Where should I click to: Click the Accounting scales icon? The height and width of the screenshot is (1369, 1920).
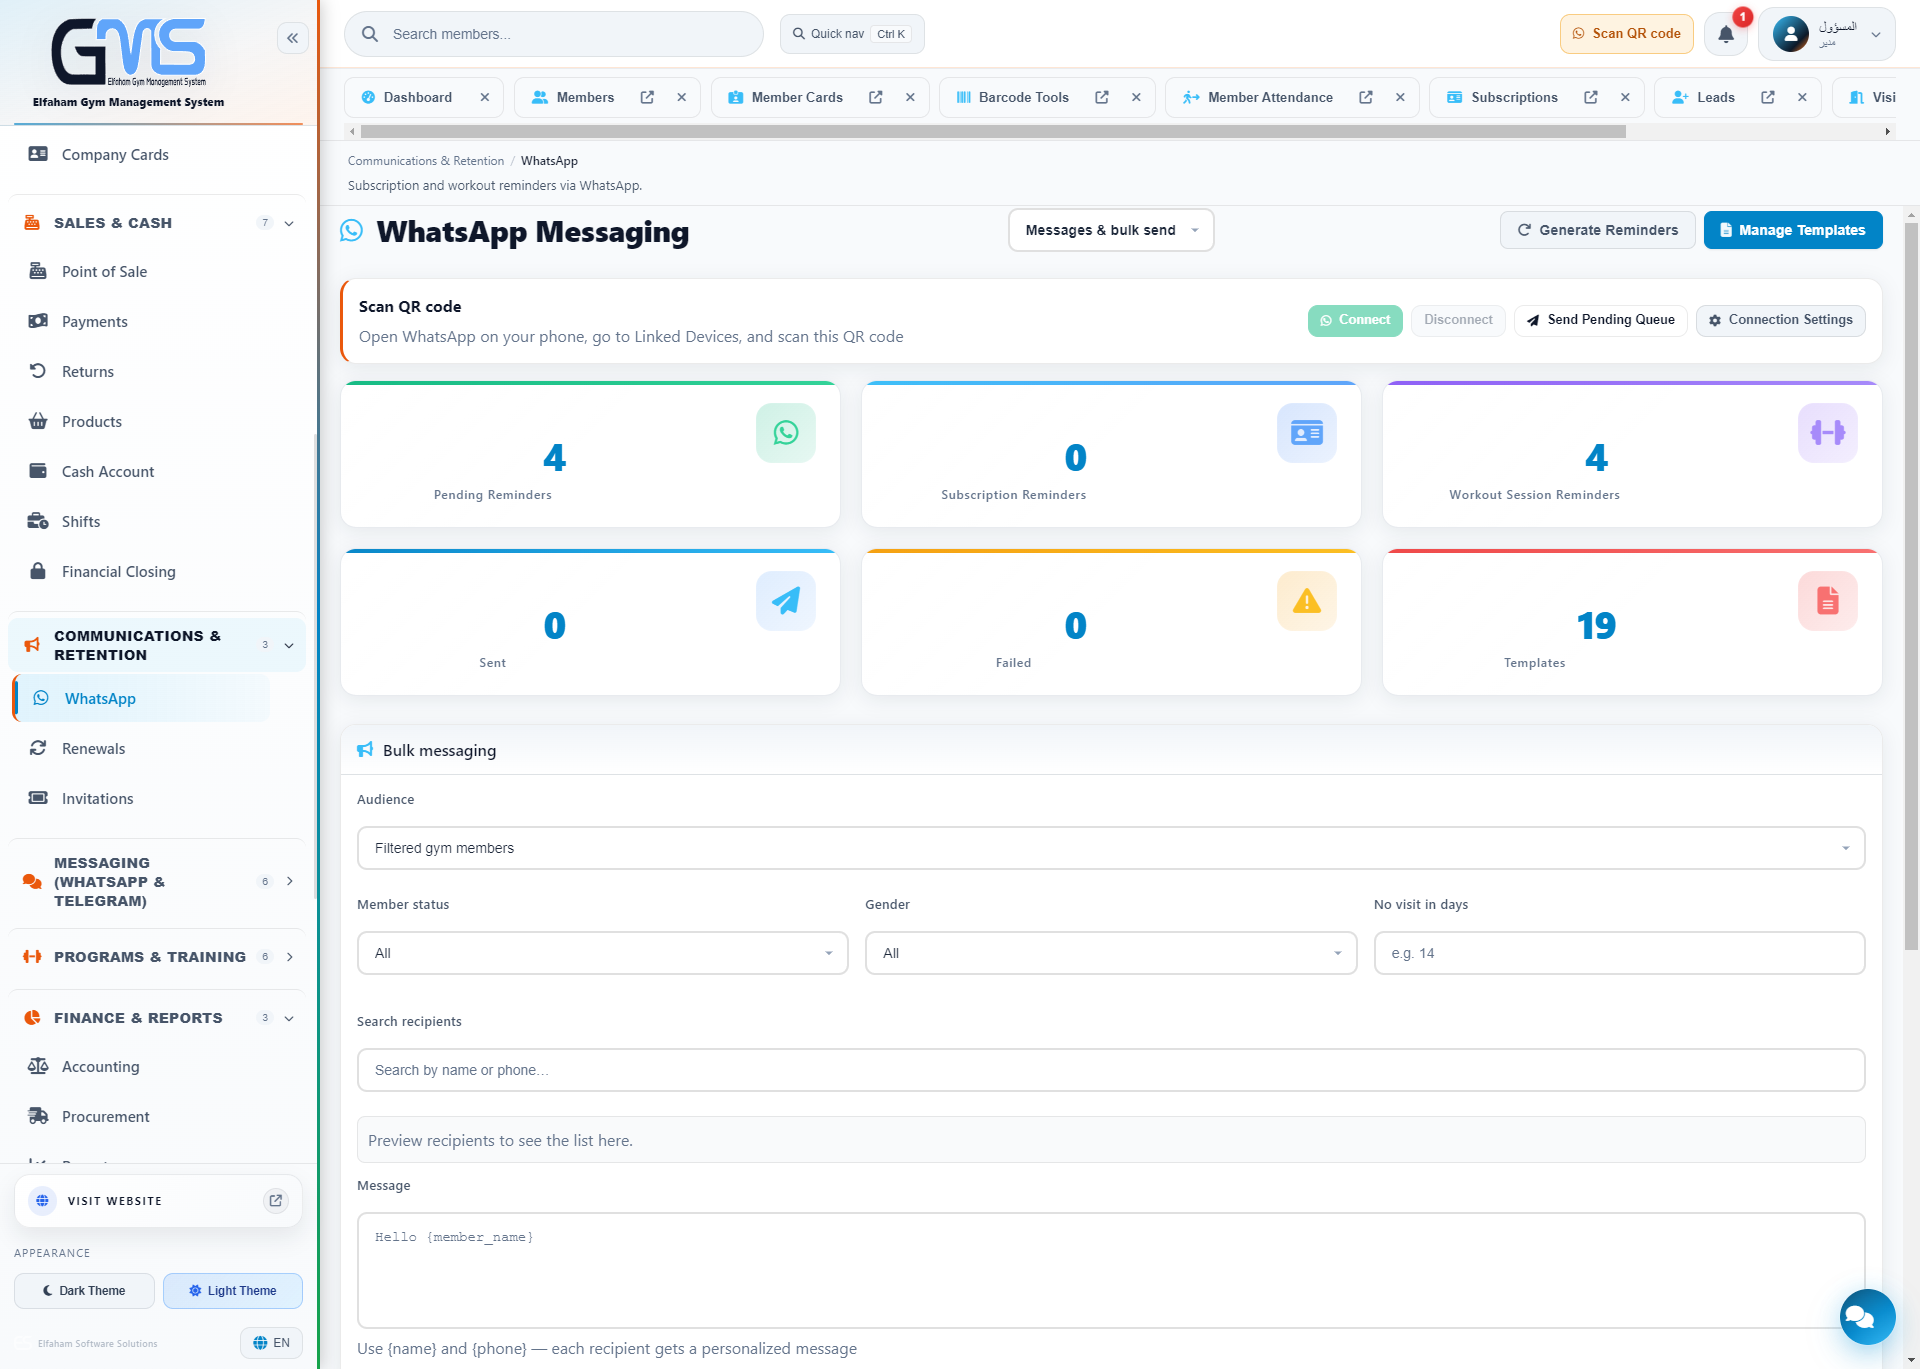pyautogui.click(x=38, y=1066)
